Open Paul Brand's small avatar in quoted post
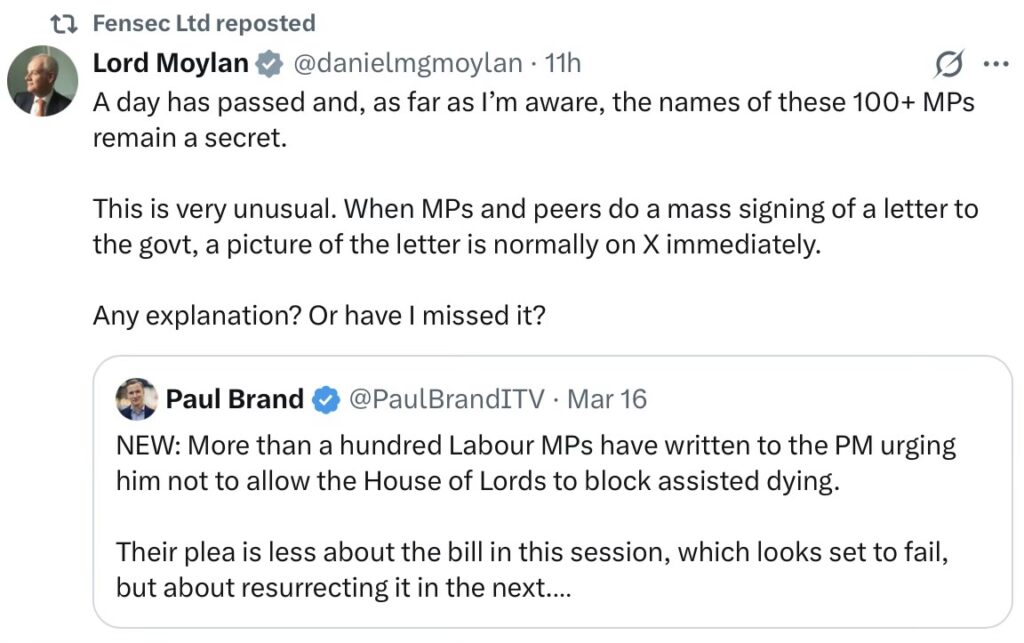1024x643 pixels. [137, 399]
